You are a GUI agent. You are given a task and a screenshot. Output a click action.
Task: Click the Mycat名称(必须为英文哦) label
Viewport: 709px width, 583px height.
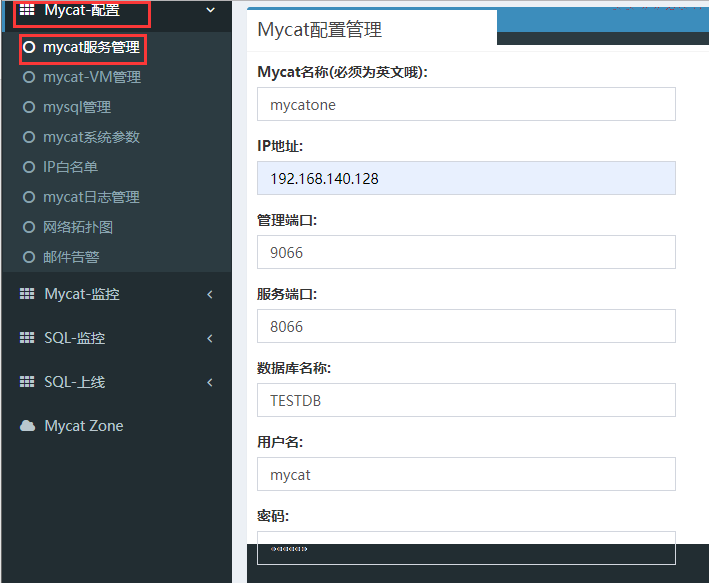tap(342, 72)
